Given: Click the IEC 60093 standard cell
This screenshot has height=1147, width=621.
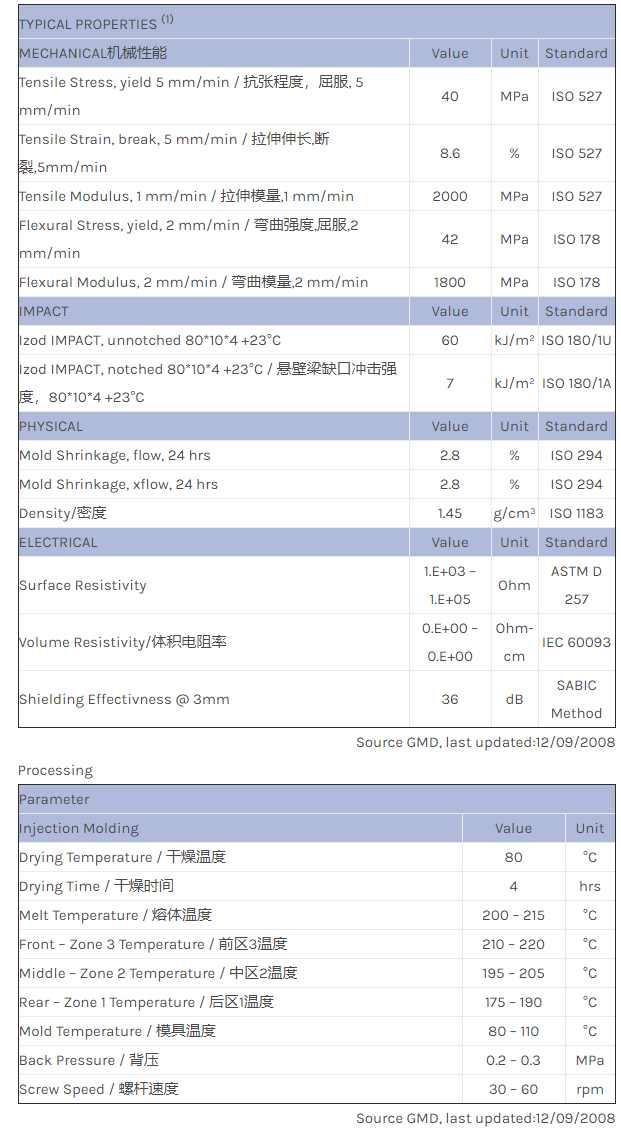Looking at the screenshot, I should (x=576, y=642).
